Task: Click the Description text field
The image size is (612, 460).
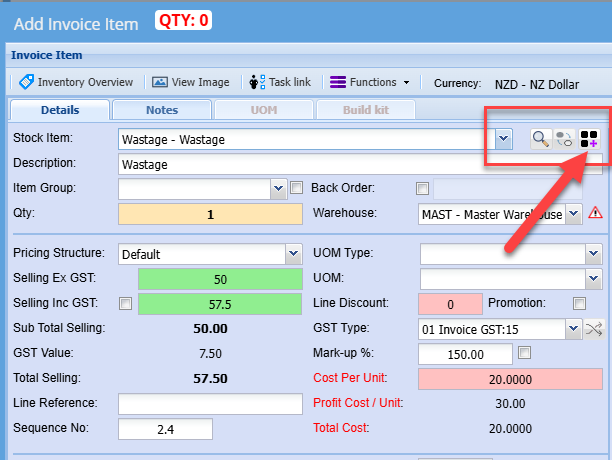Action: [360, 164]
